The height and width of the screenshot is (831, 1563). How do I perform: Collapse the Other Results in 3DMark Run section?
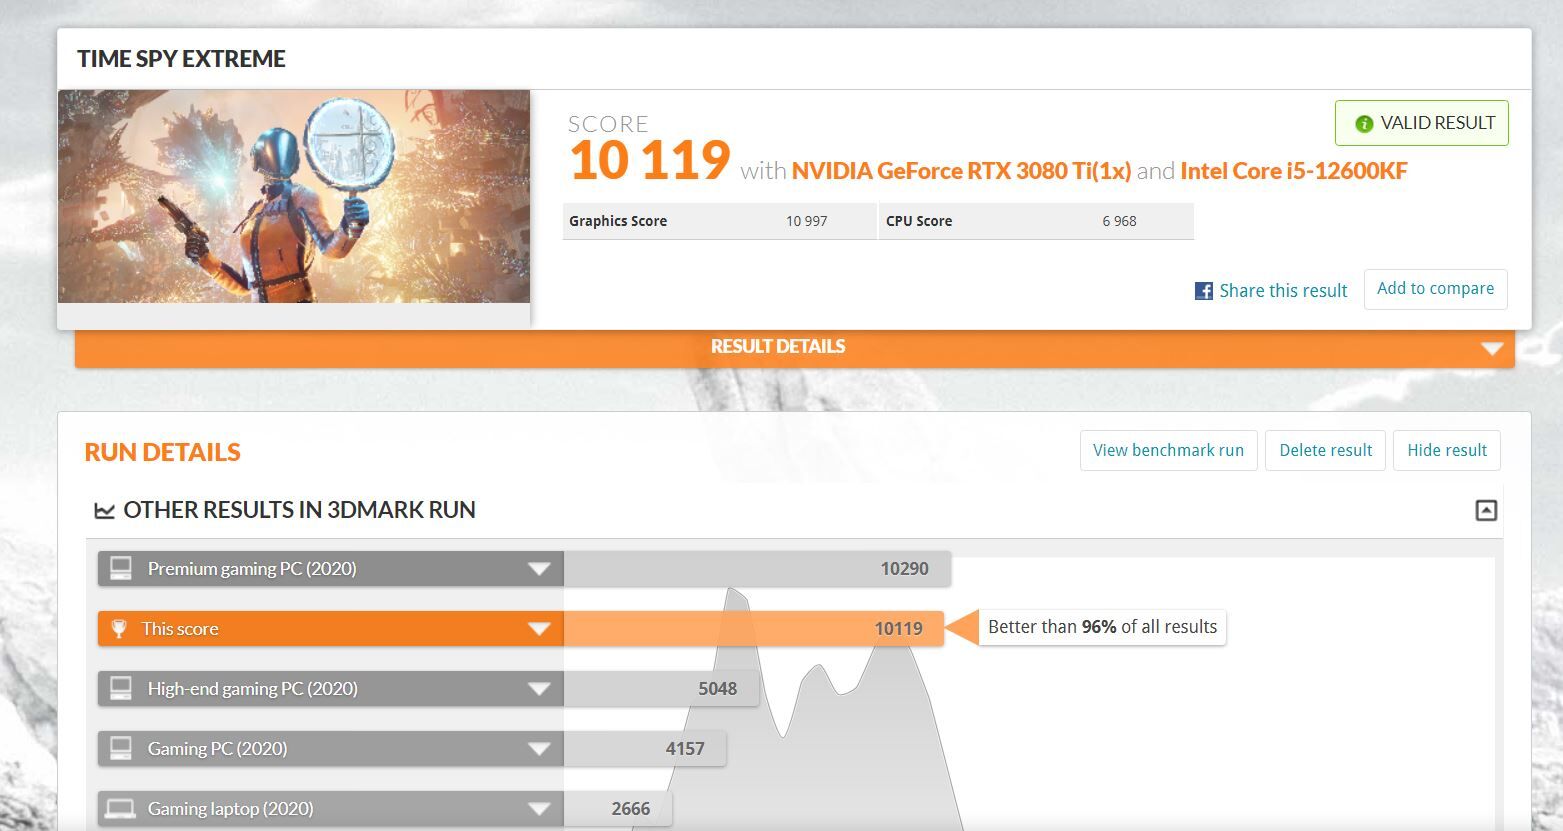click(1486, 511)
